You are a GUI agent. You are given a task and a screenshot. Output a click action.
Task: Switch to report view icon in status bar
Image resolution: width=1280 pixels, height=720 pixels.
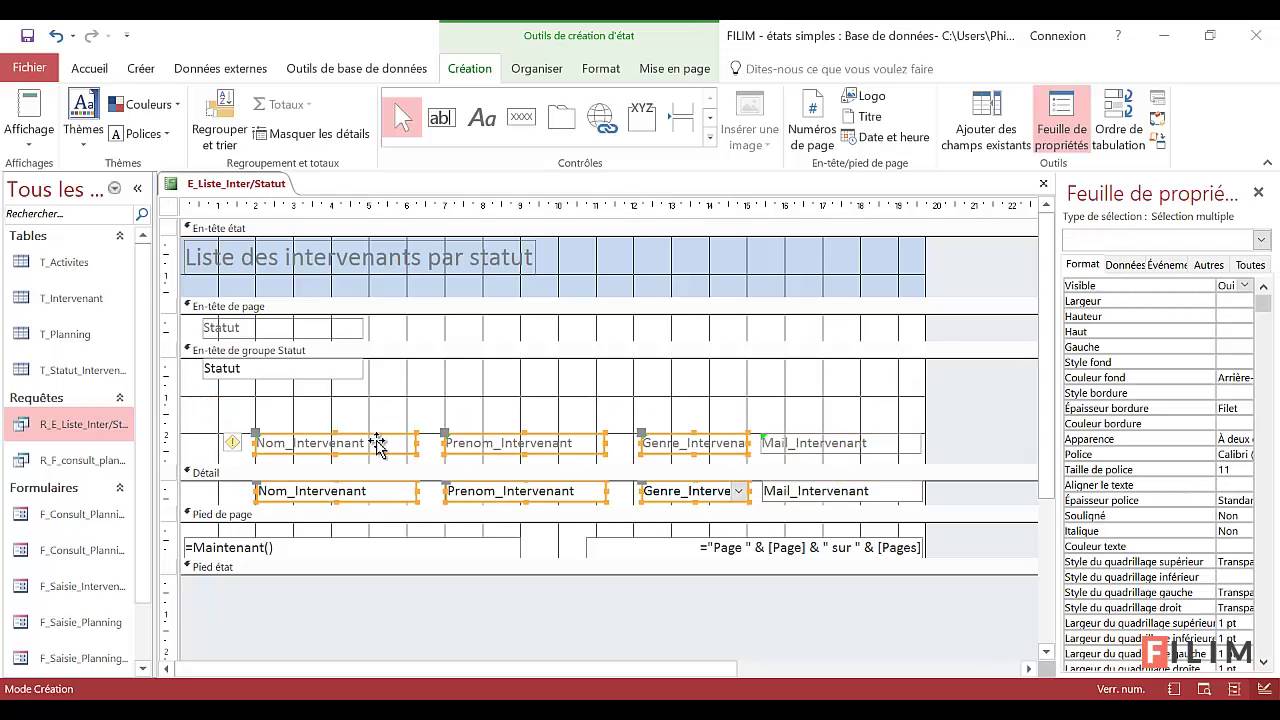[x=1175, y=689]
